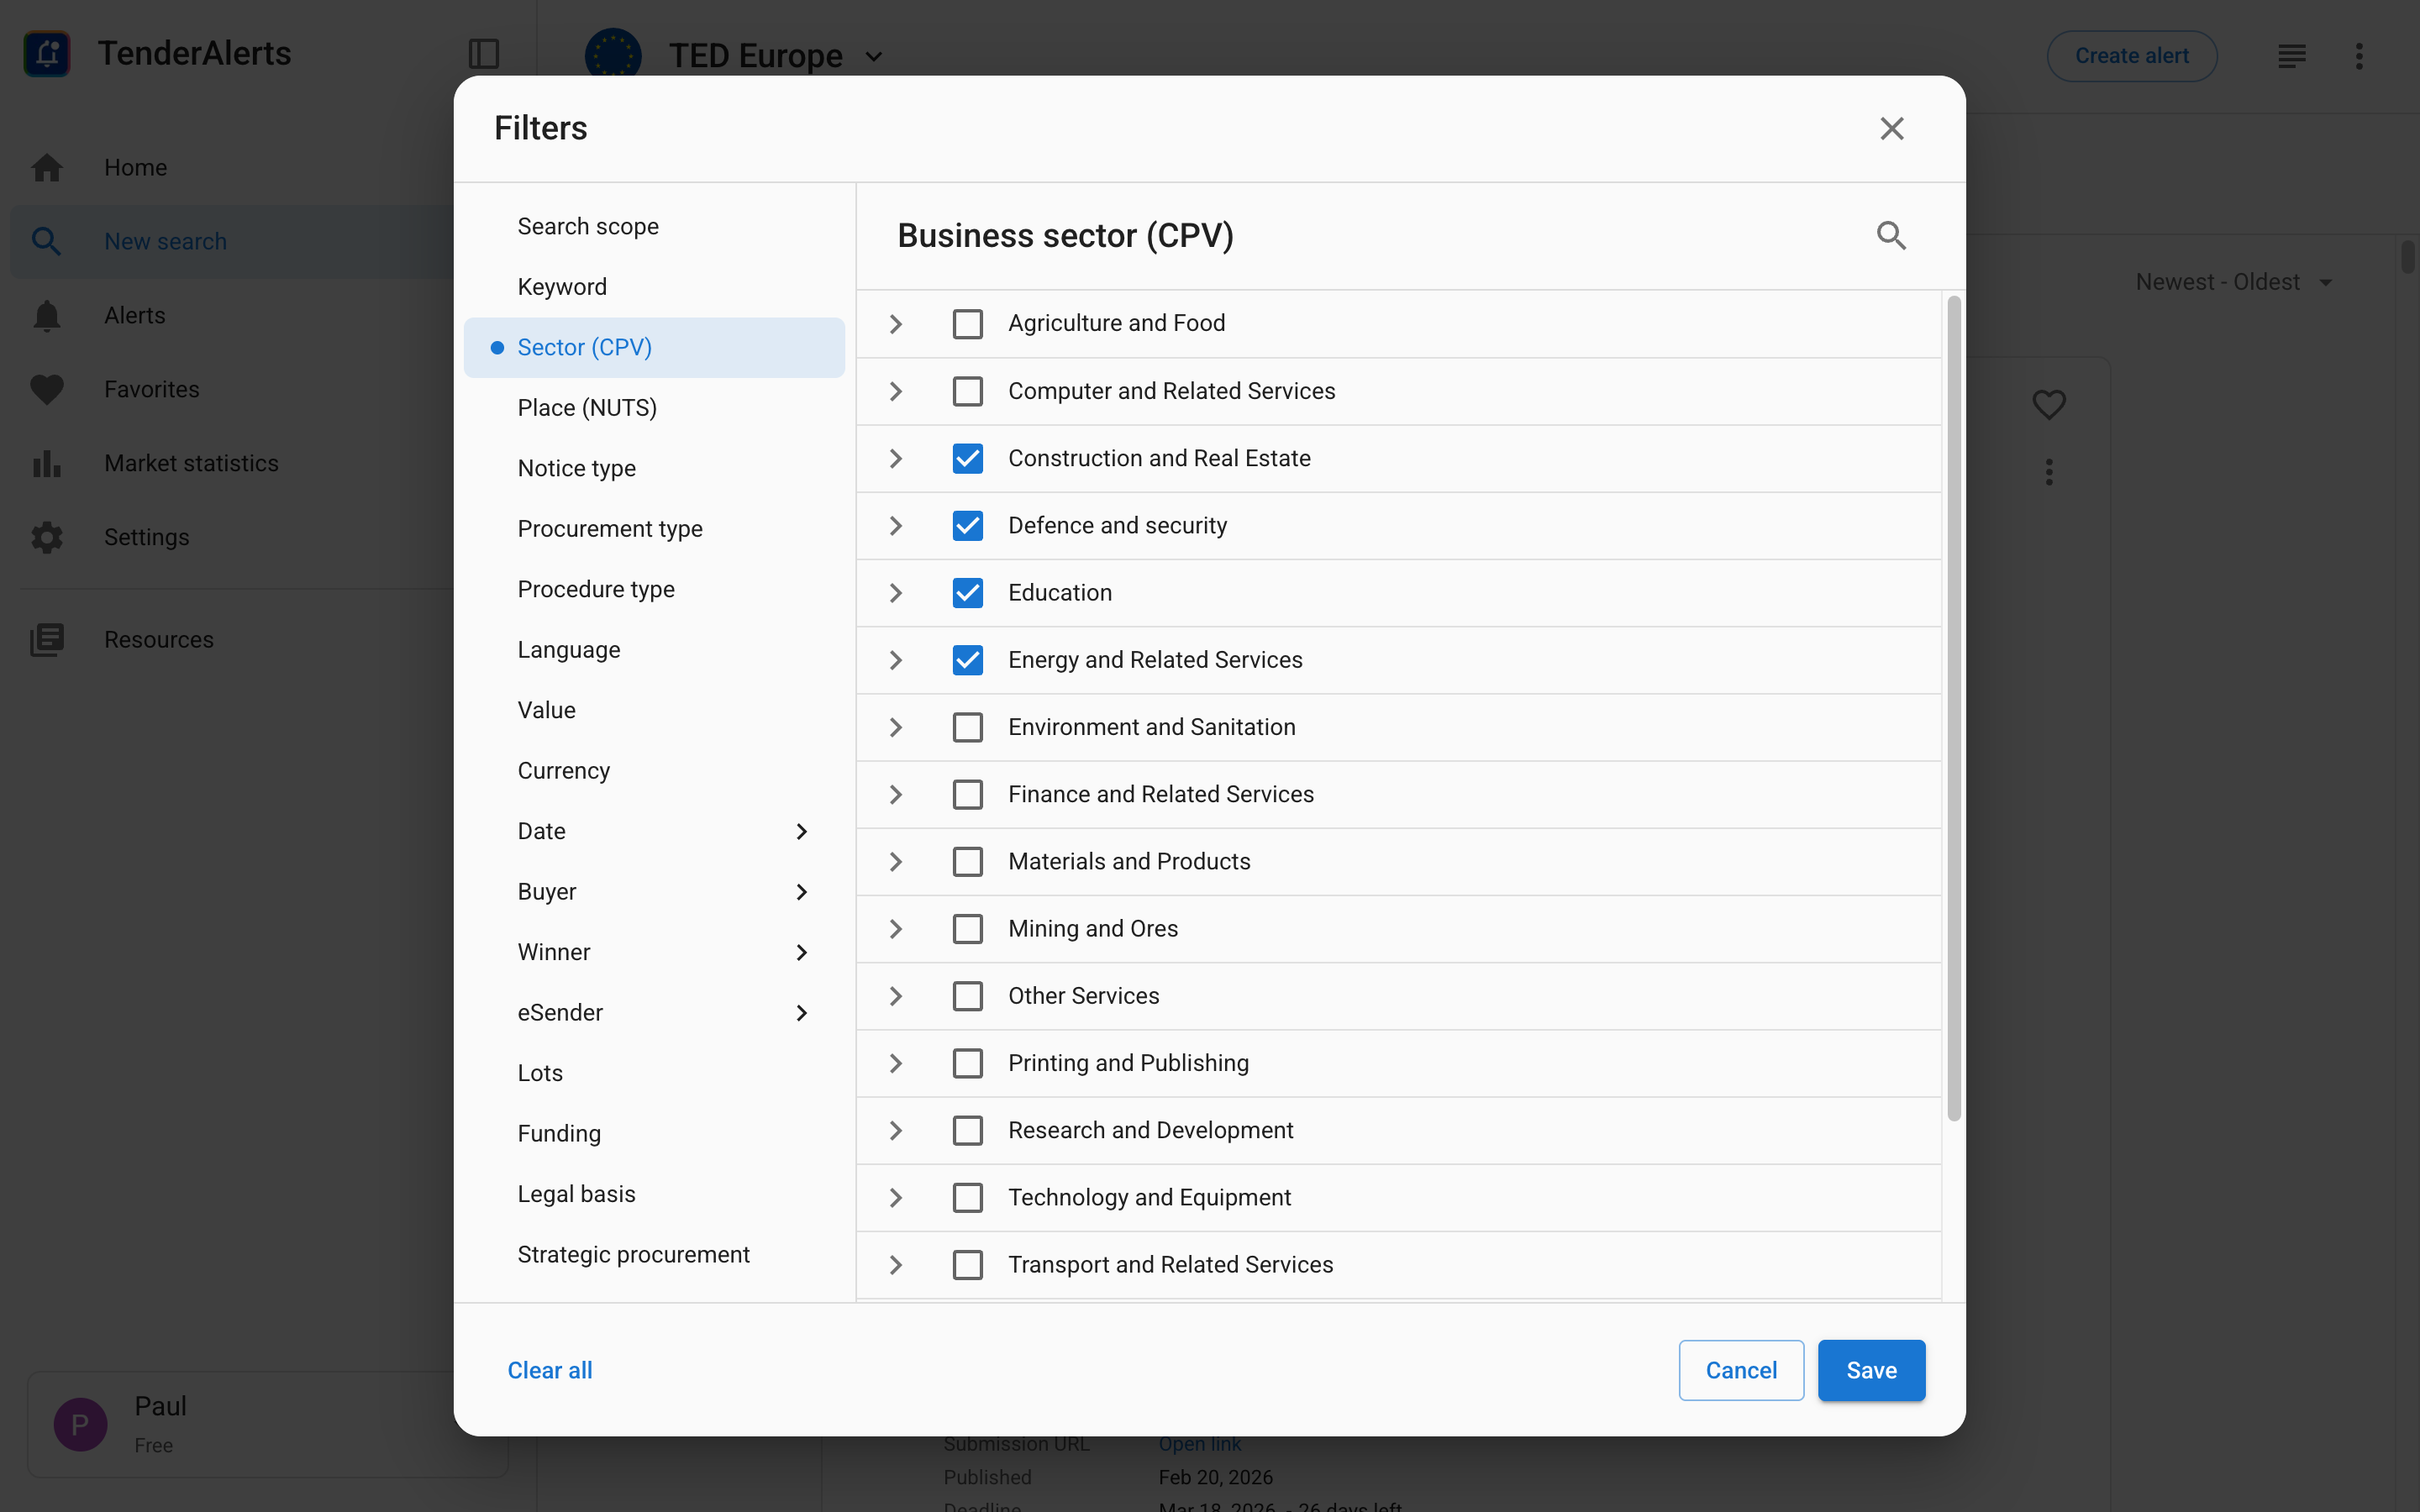This screenshot has height=1512, width=2420.
Task: Click the heart favorite icon on tender card
Action: [2048, 404]
